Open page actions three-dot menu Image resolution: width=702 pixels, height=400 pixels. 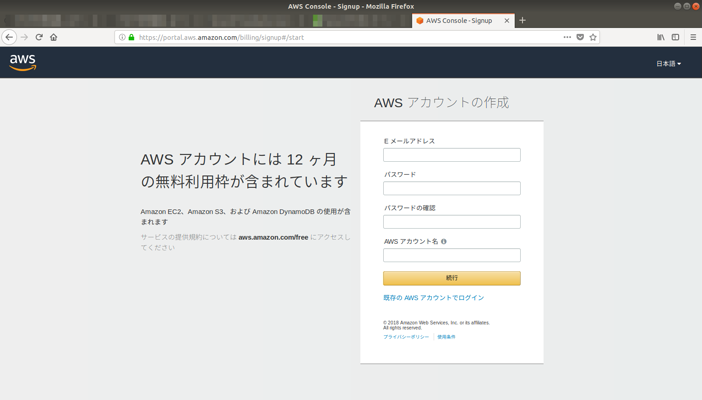tap(567, 37)
